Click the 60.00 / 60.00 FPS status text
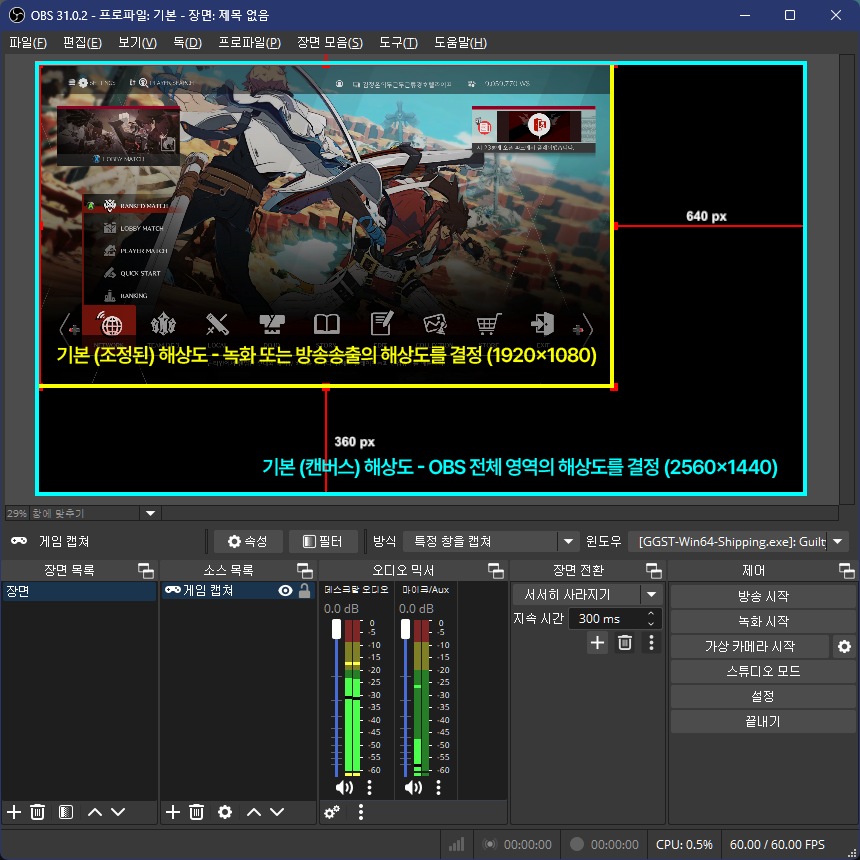The image size is (860, 860). point(777,844)
